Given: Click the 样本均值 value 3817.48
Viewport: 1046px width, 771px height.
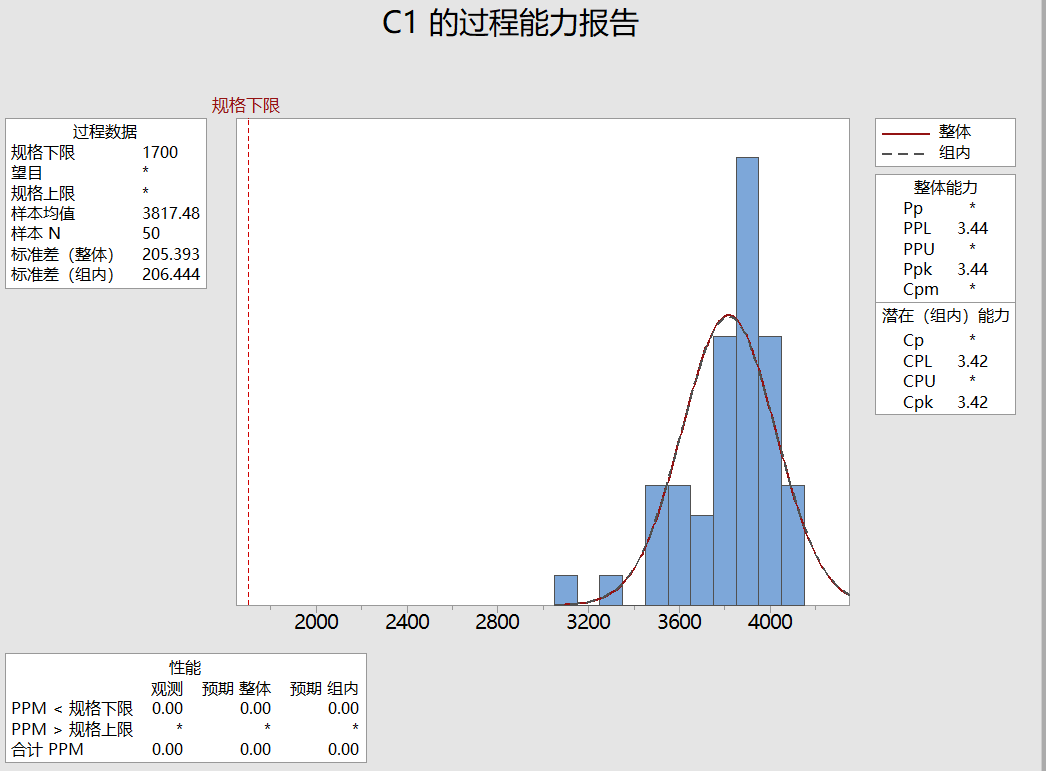Looking at the screenshot, I should [x=174, y=213].
